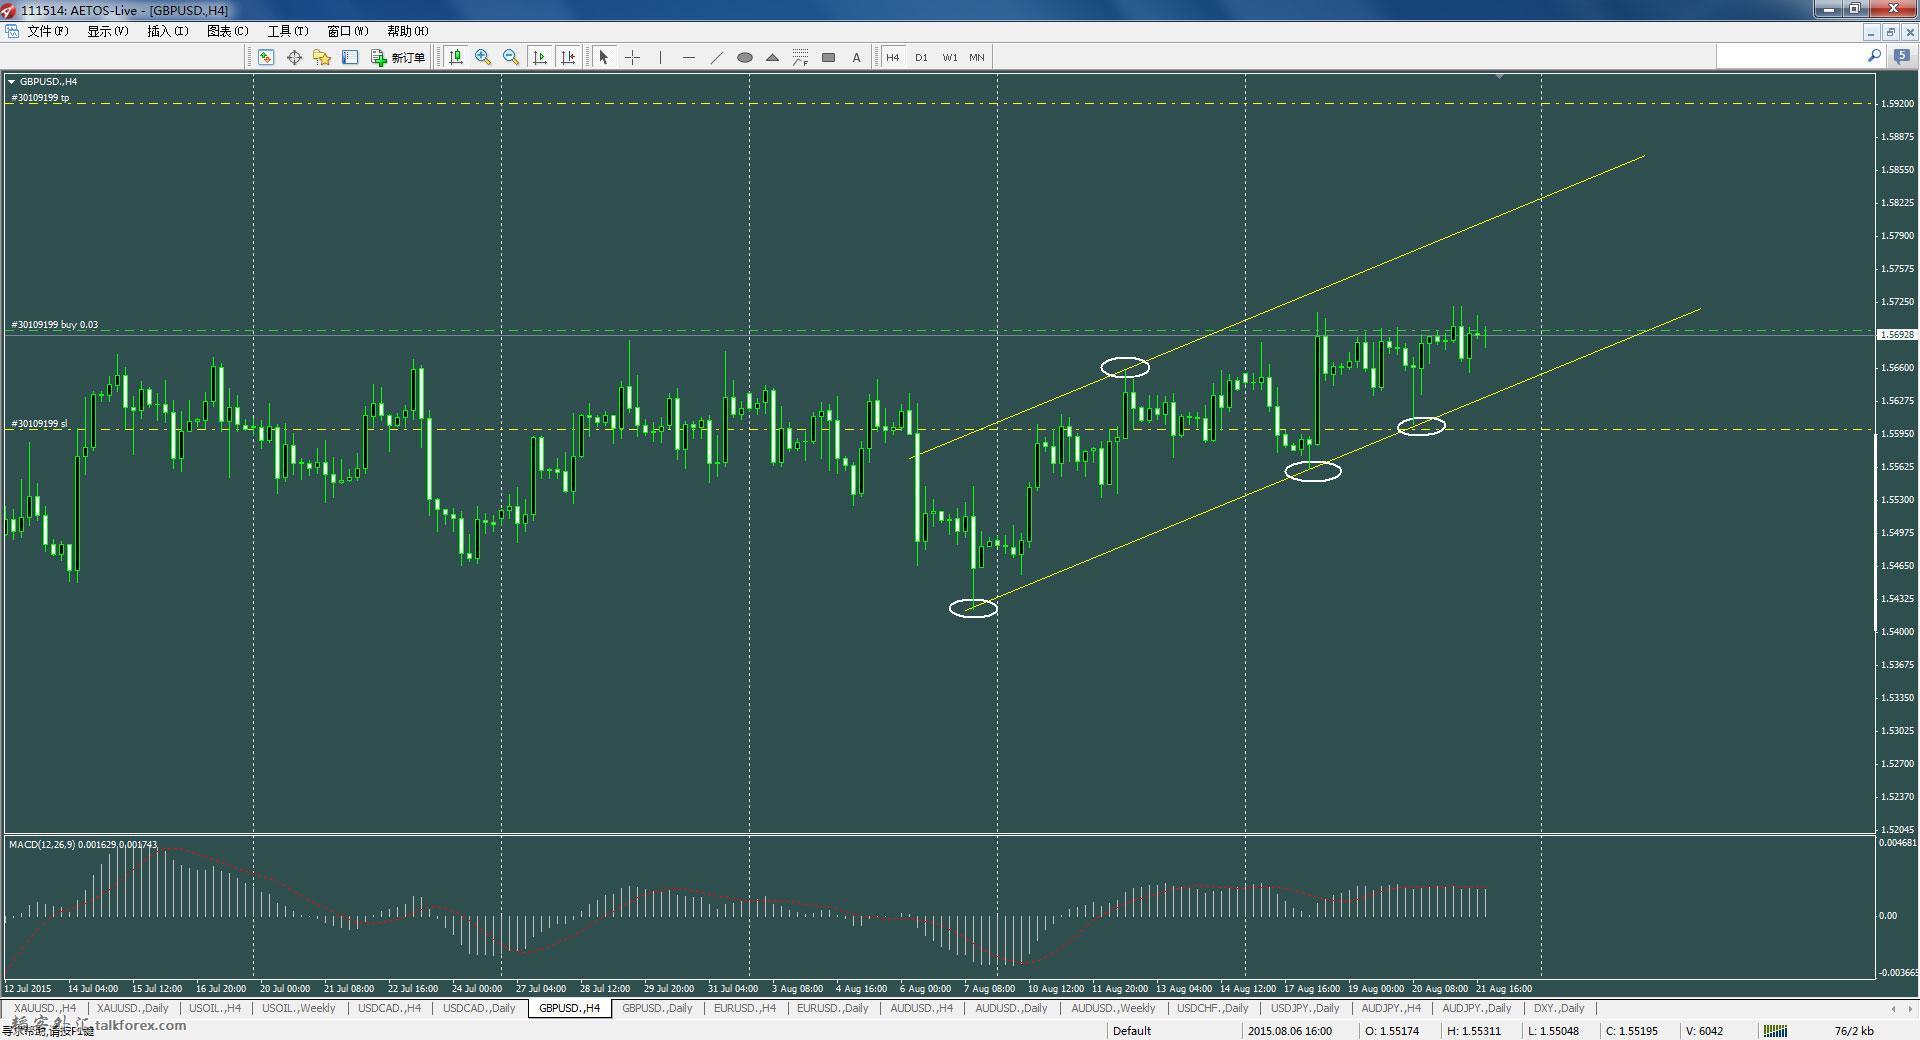Screen dimensions: 1920x1040
Task: Select the ellipse drawing tool
Action: (744, 57)
